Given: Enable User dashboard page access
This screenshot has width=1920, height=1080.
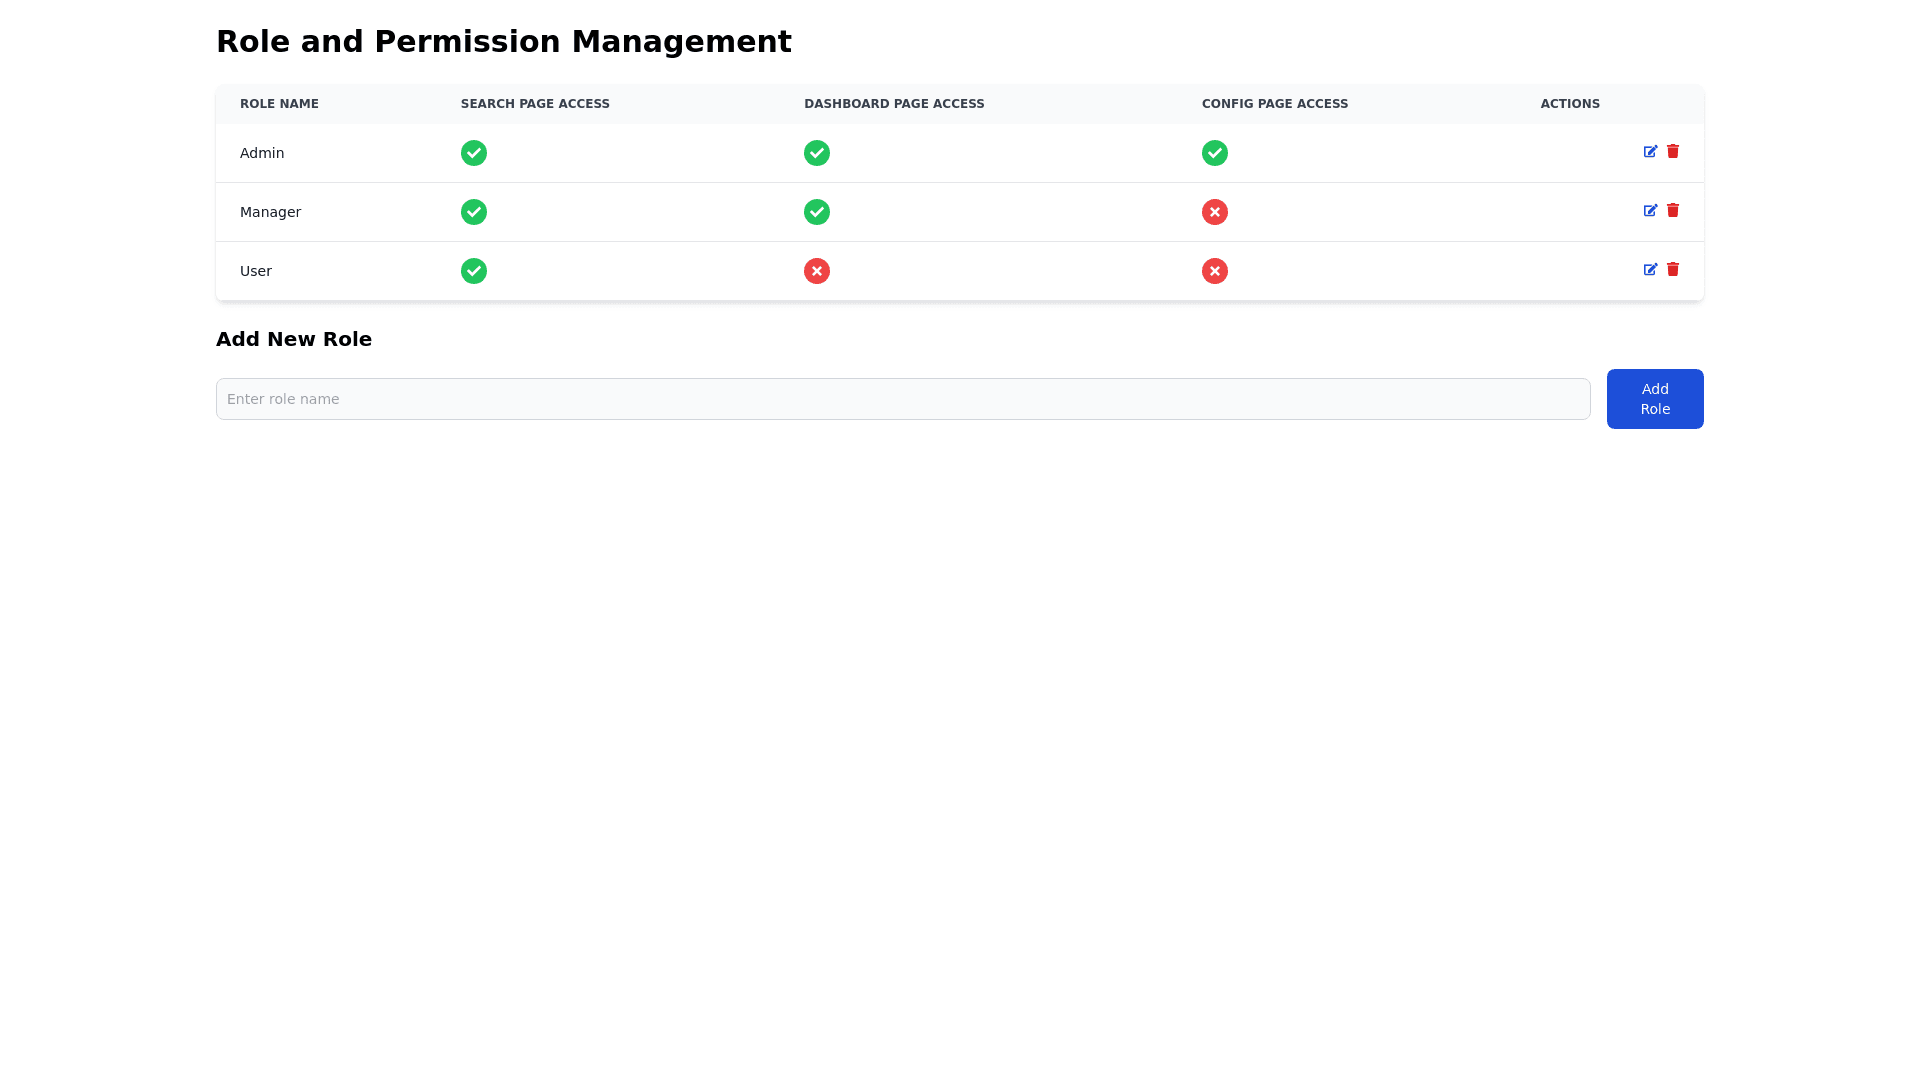Looking at the screenshot, I should (817, 271).
